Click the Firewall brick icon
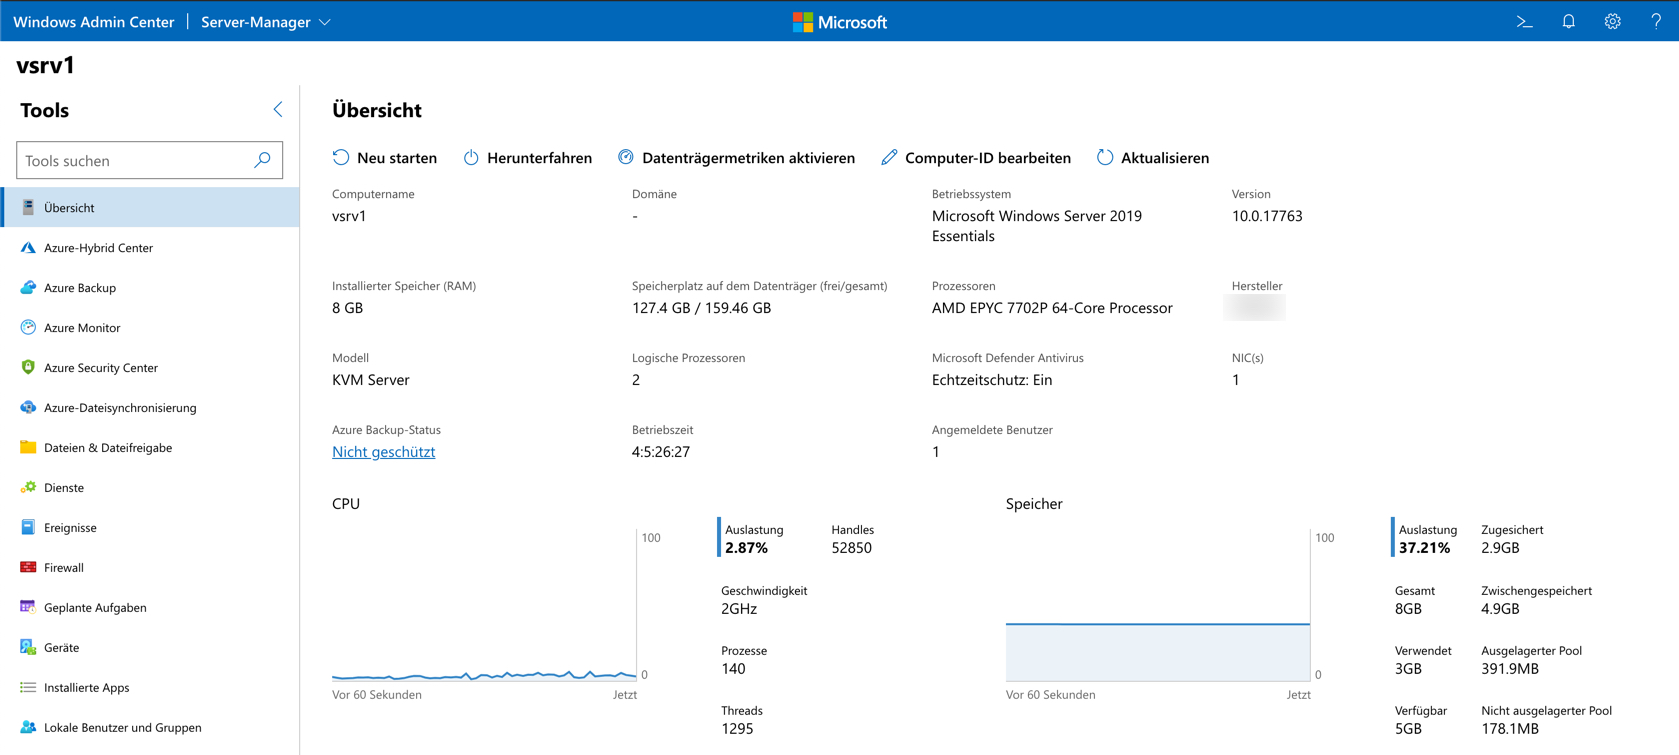Image resolution: width=1679 pixels, height=755 pixels. point(28,567)
